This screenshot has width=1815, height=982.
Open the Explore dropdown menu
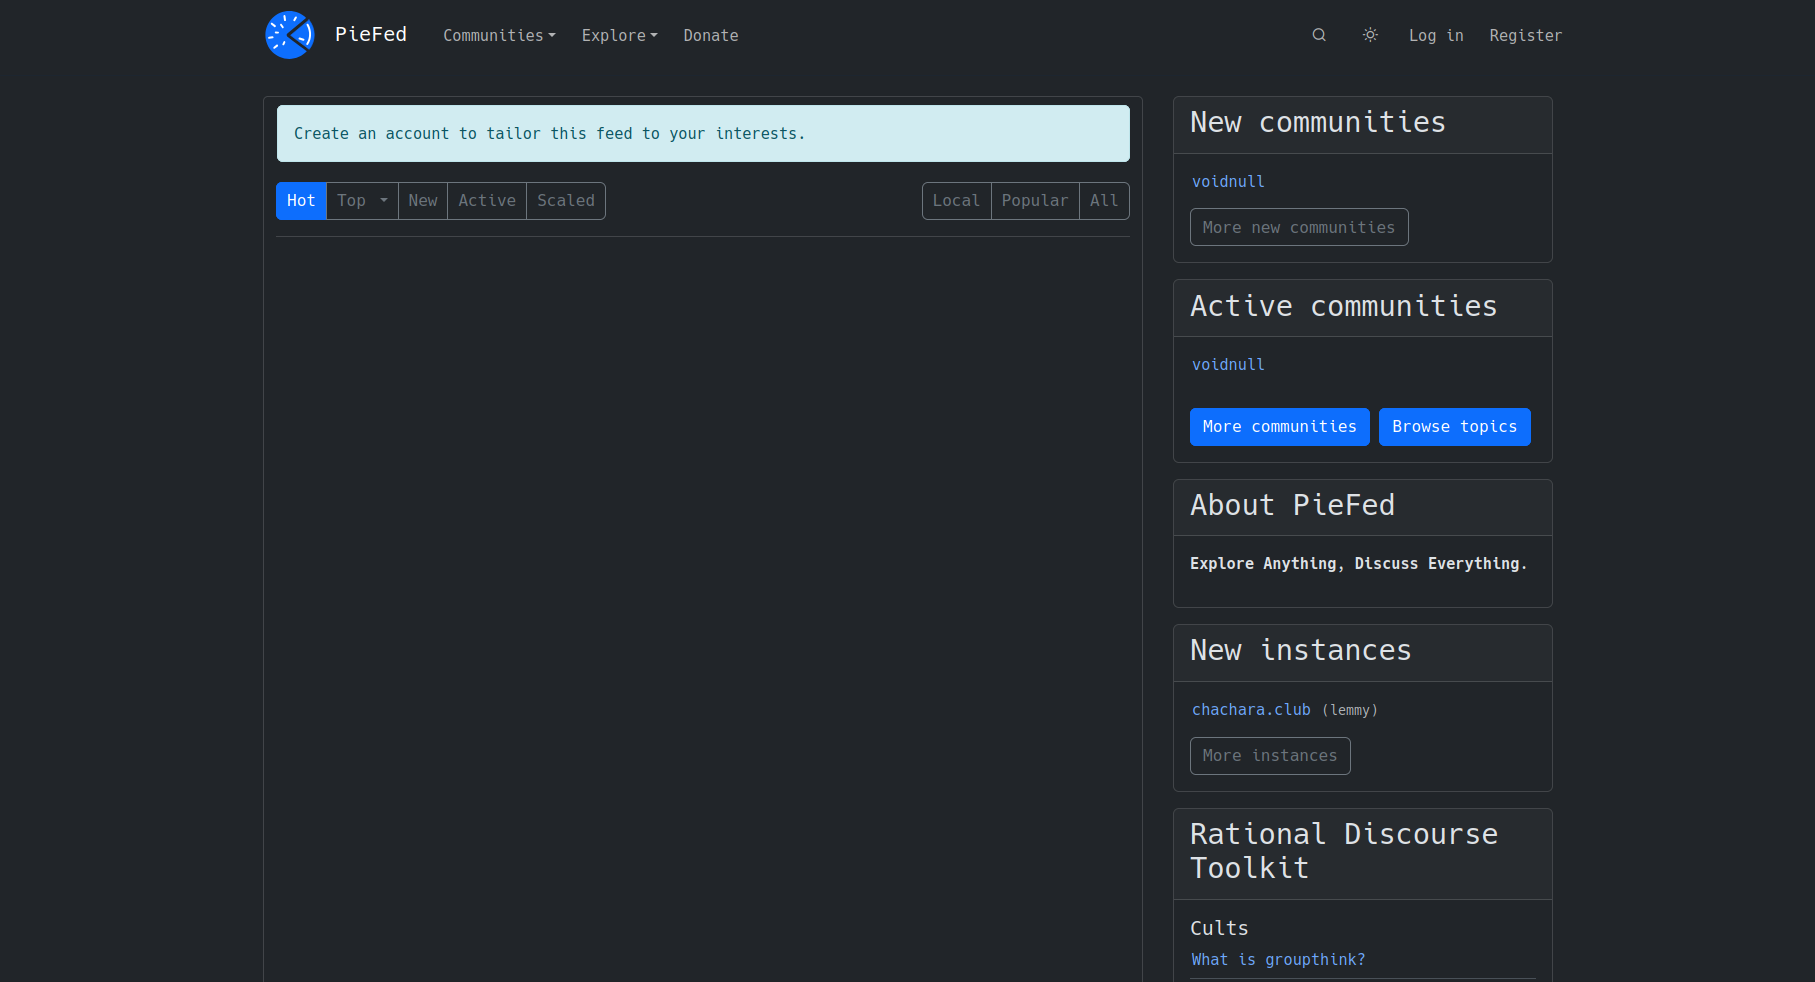pos(619,35)
